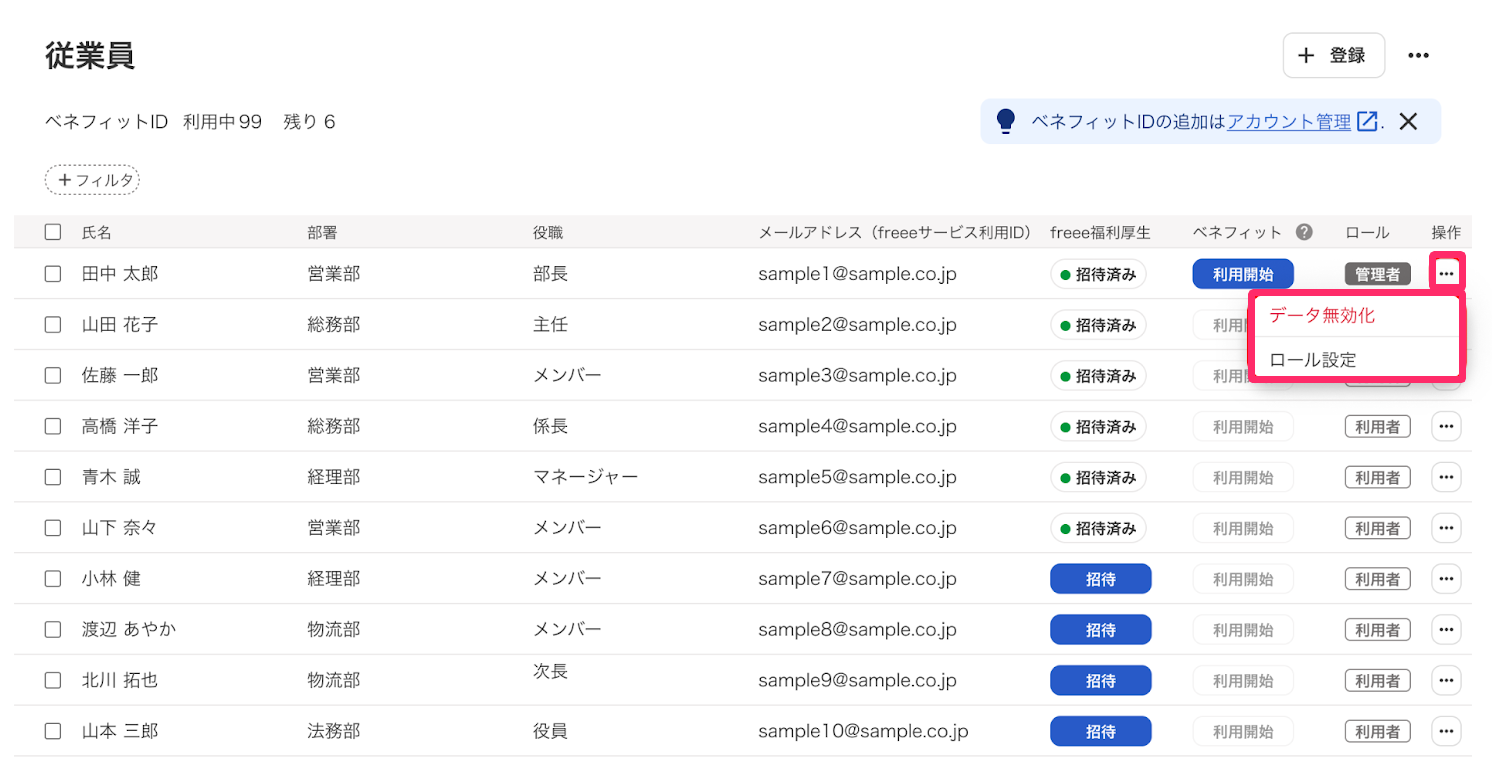Add a filter with + フィルタ
Screen dimensions: 1492x767
click(92, 180)
